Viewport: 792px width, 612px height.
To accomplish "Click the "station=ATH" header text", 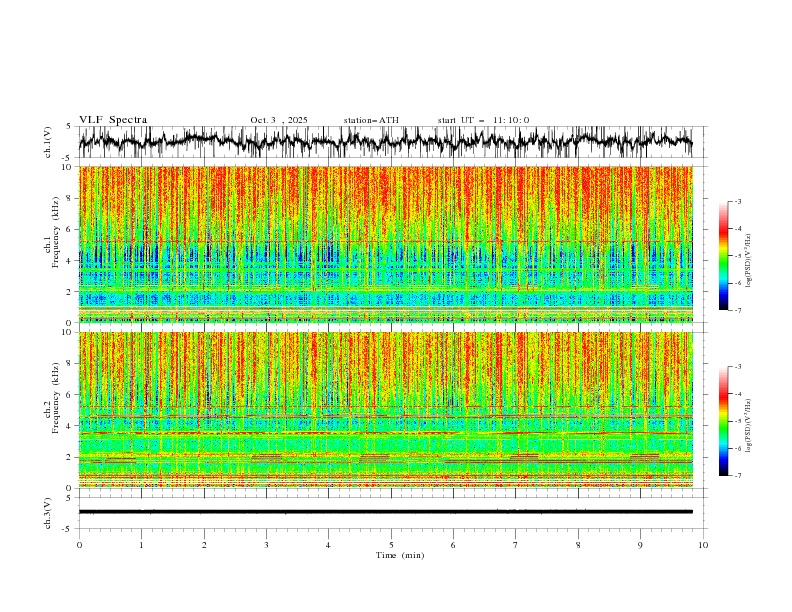I will [x=371, y=120].
